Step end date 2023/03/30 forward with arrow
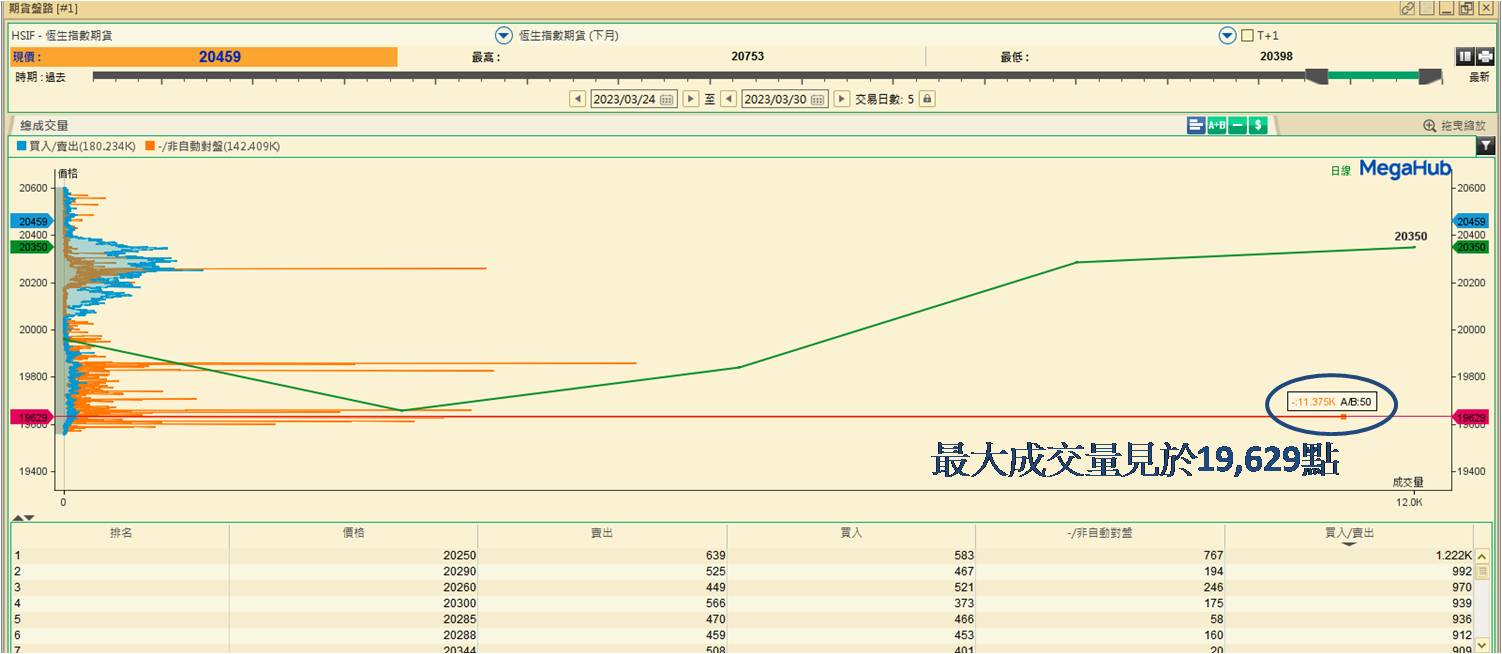1502x654 pixels. click(x=842, y=99)
